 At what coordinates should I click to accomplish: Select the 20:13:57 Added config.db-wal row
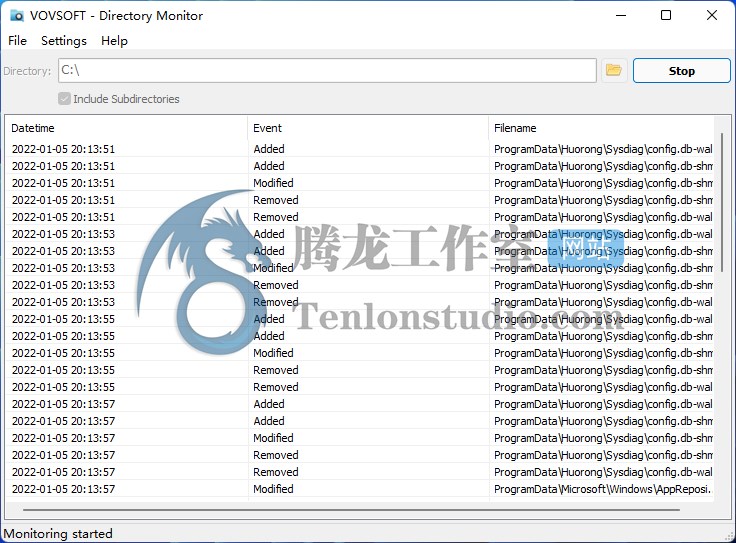pyautogui.click(x=360, y=404)
